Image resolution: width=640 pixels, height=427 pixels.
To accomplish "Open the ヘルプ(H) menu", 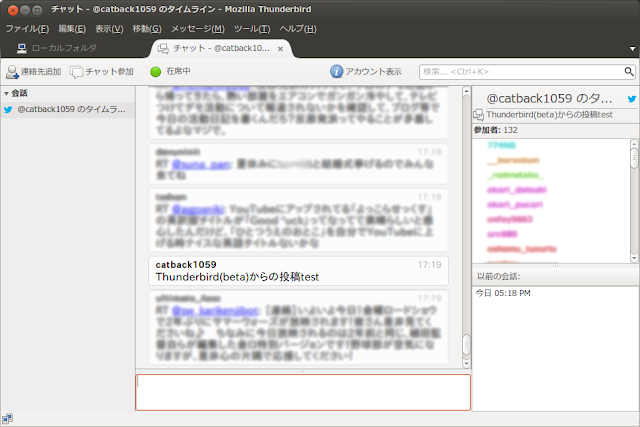I will (x=298, y=29).
